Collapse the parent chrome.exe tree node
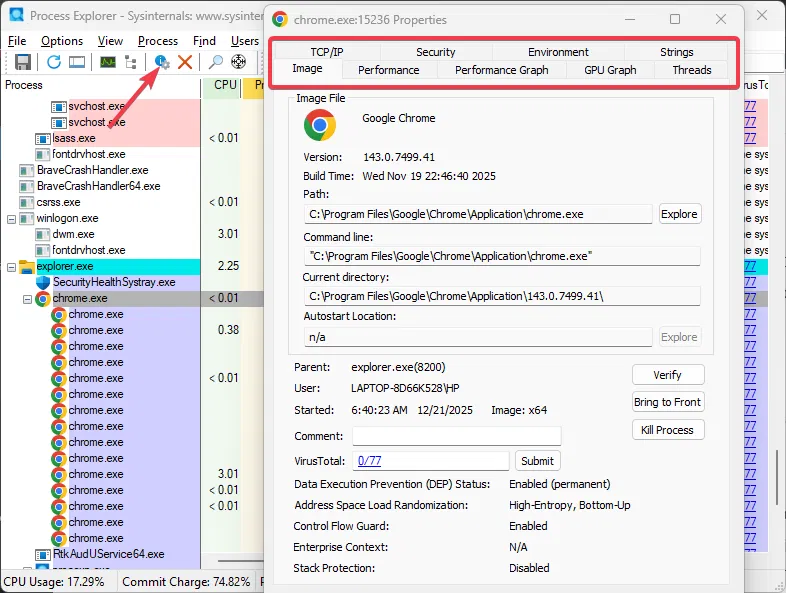Screen dimensions: 786x593 pos(27,299)
